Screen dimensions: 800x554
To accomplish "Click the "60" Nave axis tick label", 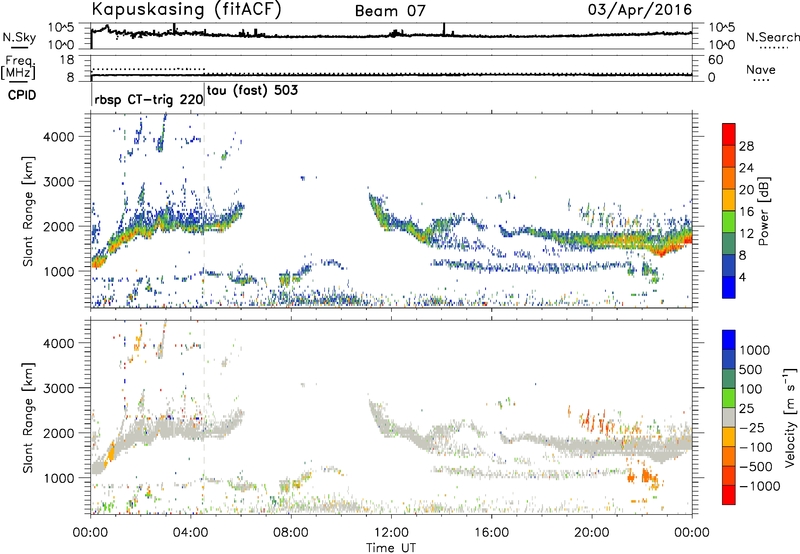I will point(715,60).
